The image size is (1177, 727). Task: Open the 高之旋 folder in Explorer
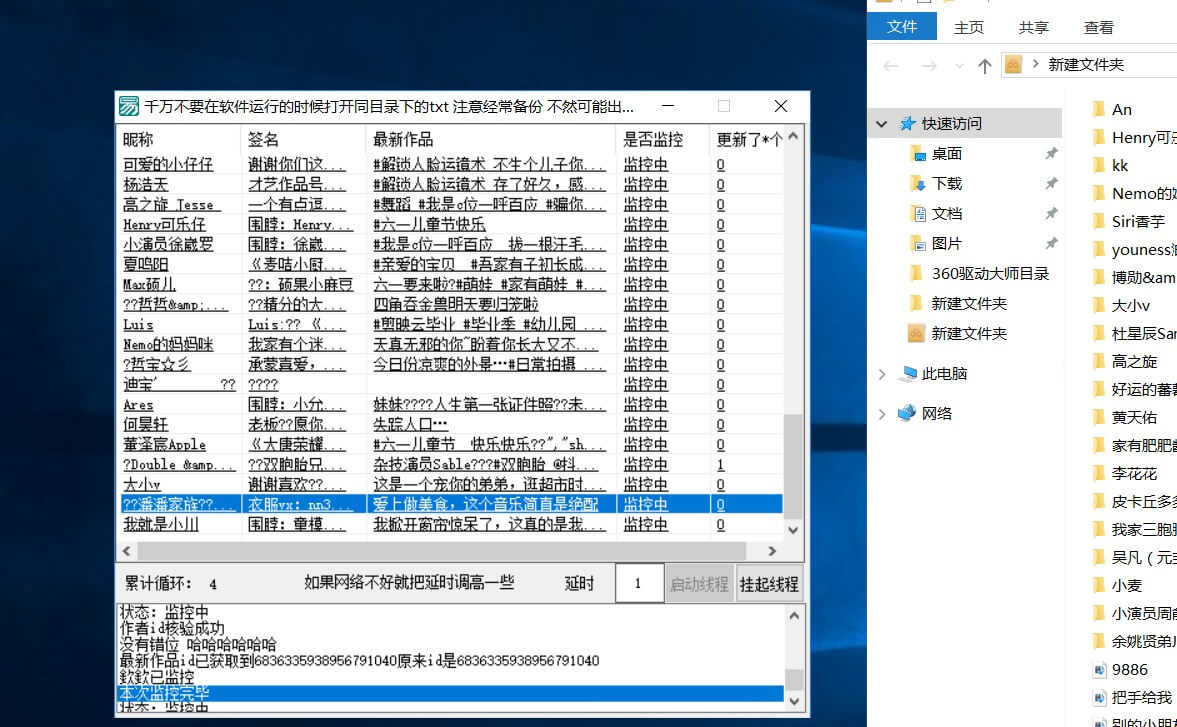click(1134, 362)
